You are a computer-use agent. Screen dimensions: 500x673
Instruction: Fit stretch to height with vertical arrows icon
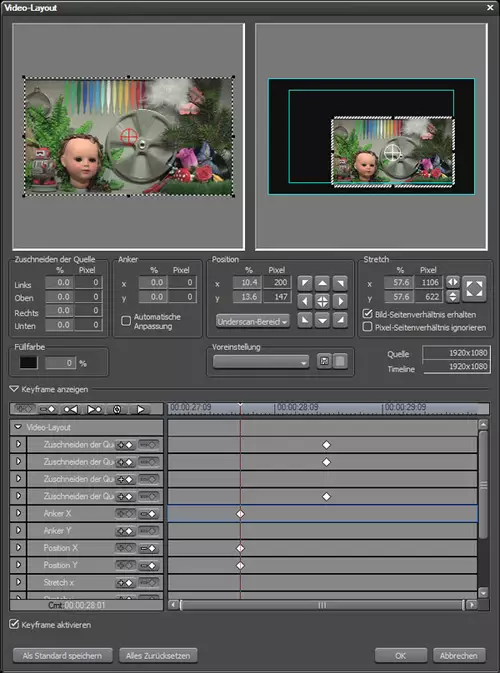(453, 296)
